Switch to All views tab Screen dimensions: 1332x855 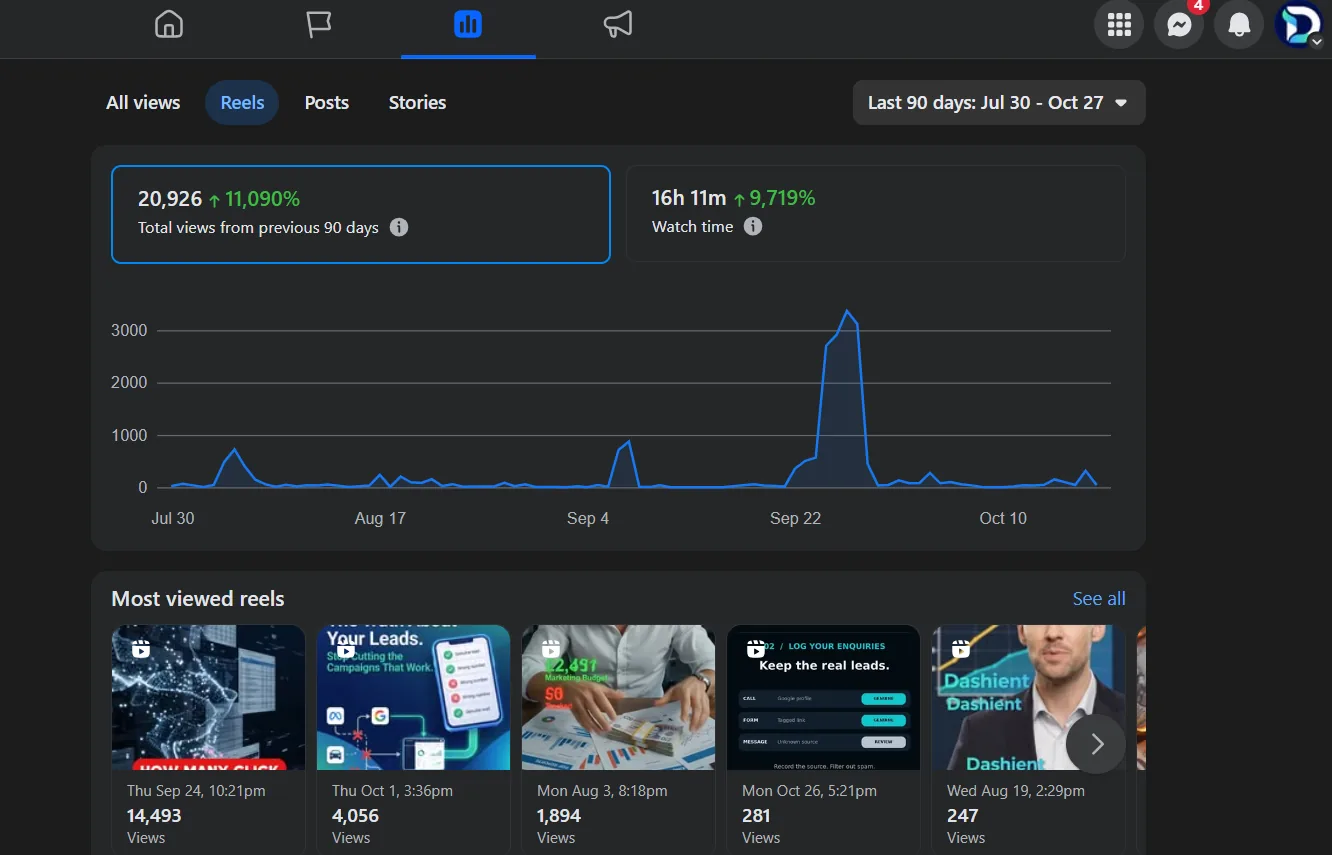click(x=143, y=102)
